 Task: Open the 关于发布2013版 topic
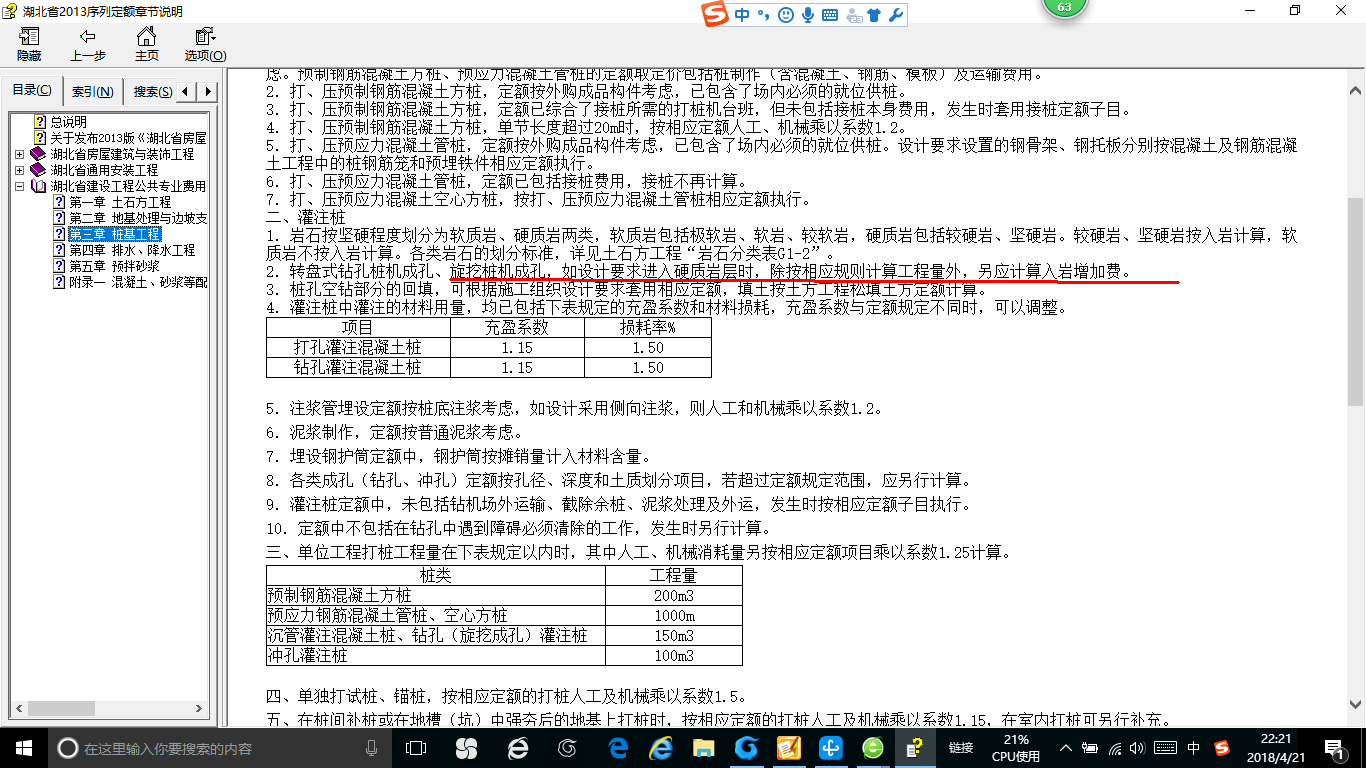pyautogui.click(x=128, y=138)
